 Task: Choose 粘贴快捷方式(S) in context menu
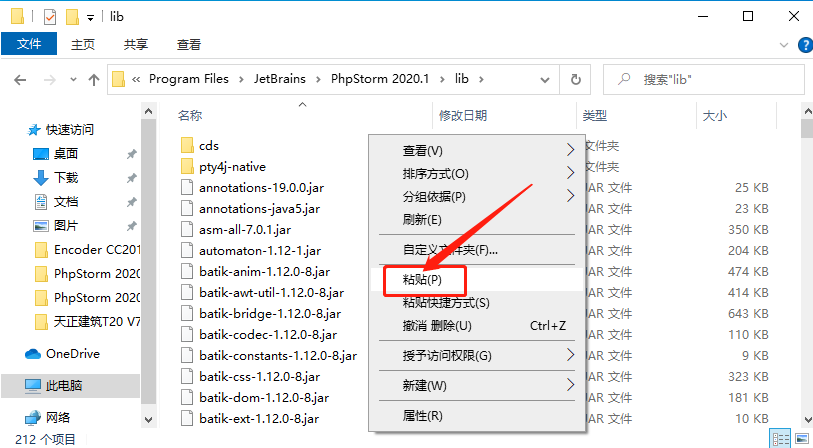coord(477,303)
